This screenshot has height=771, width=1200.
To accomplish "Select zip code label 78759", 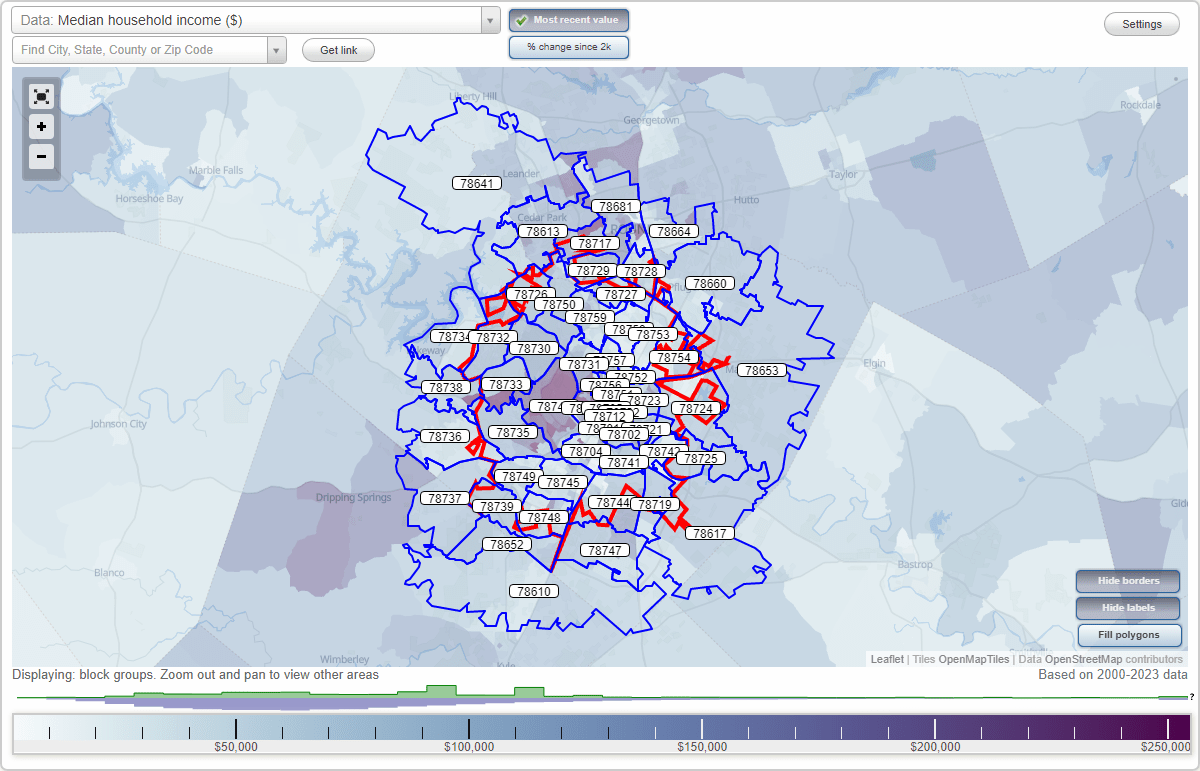I will [589, 317].
